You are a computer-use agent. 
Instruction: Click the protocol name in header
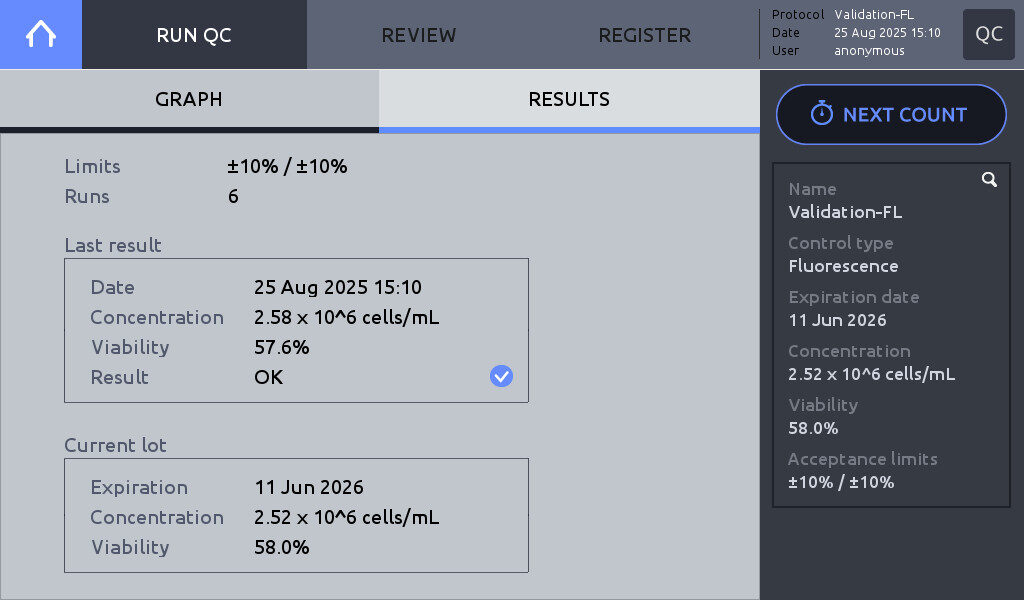tap(874, 15)
